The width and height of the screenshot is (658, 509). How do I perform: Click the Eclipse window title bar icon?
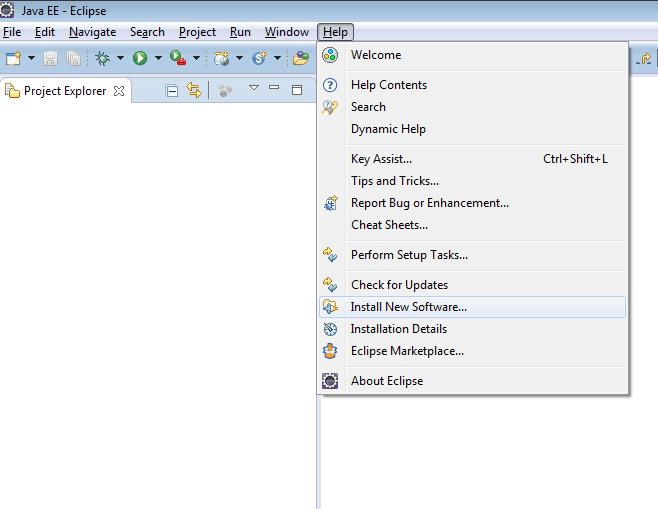tap(7, 10)
